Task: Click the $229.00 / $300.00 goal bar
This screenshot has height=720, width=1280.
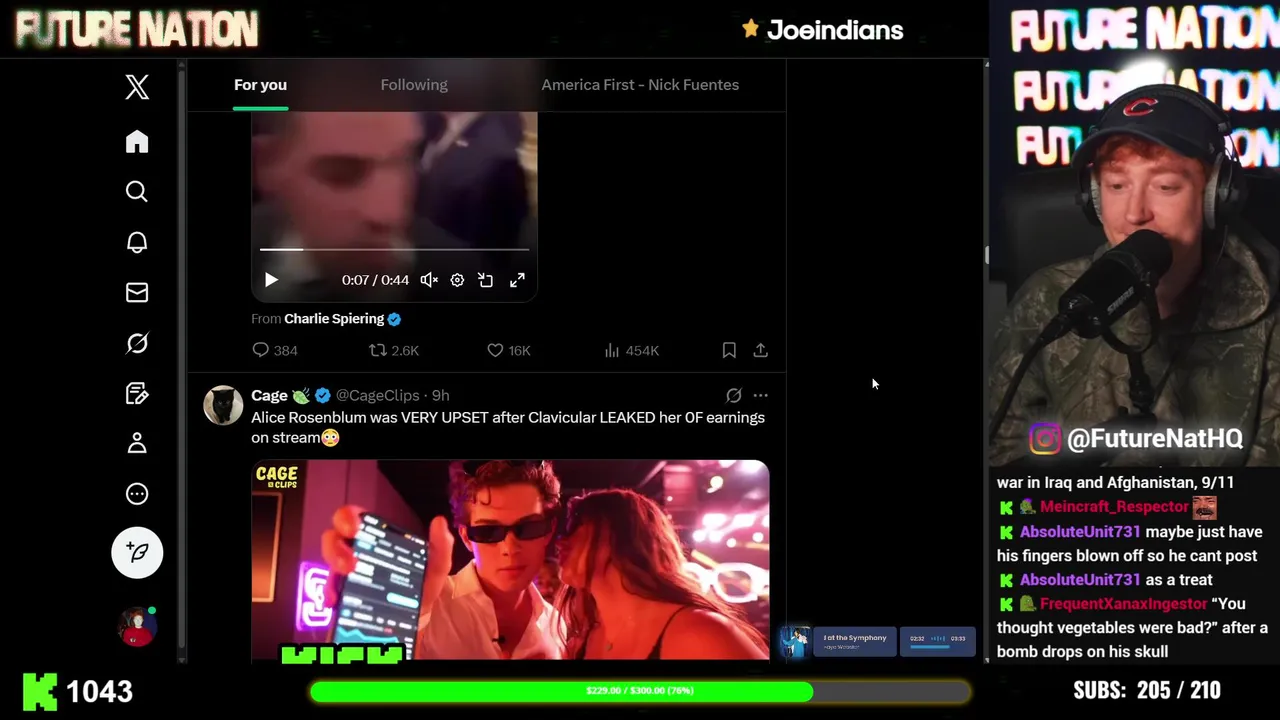Action: point(640,691)
